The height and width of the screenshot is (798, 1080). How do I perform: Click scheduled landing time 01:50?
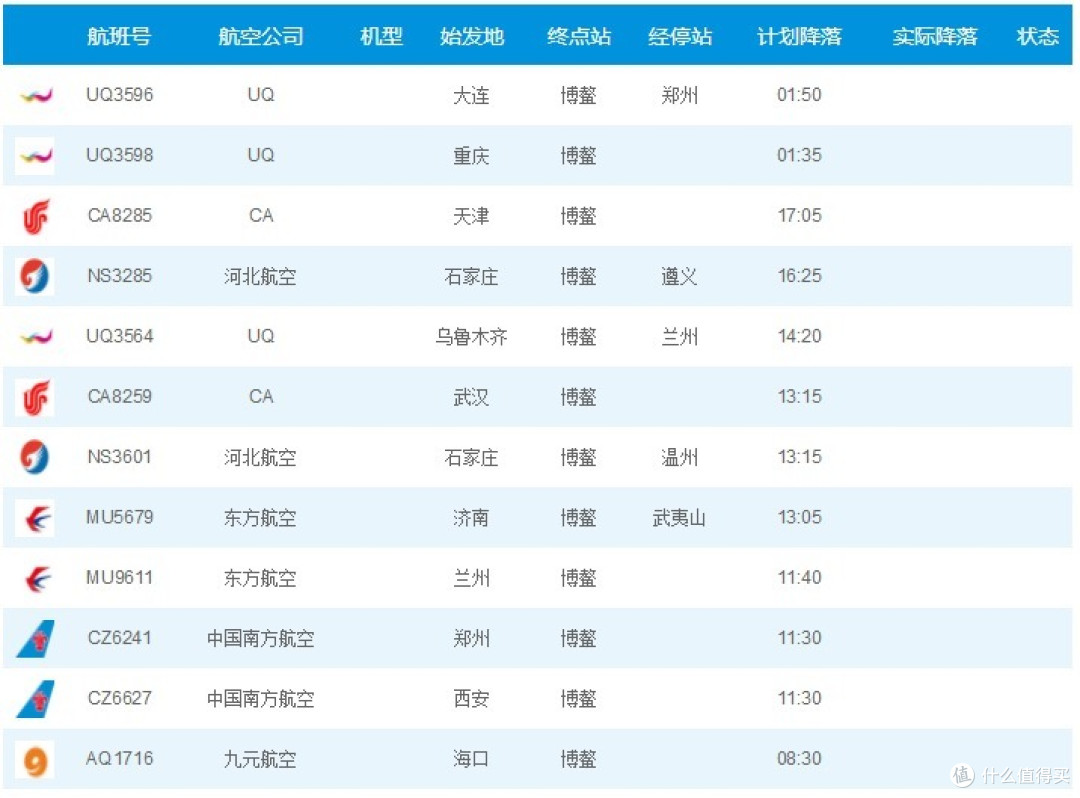pyautogui.click(x=799, y=95)
